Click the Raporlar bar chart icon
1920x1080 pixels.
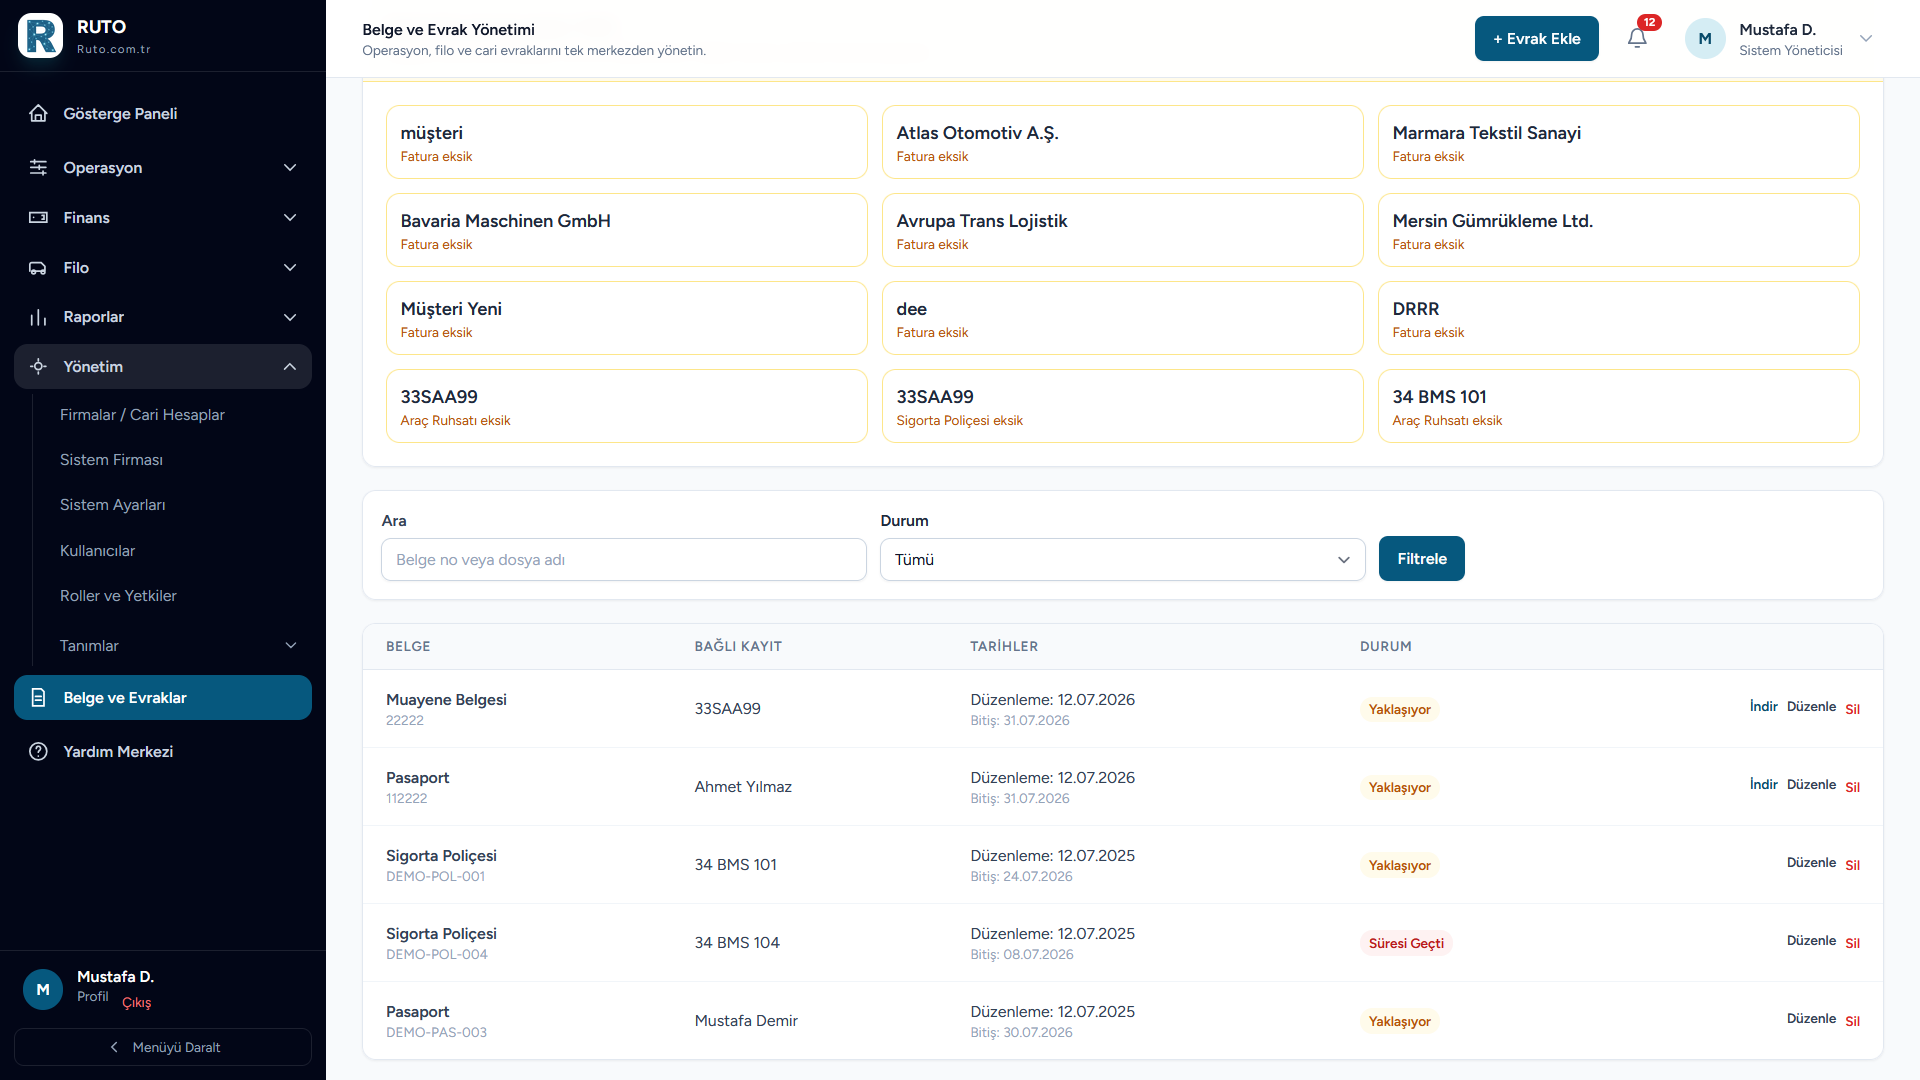point(38,317)
